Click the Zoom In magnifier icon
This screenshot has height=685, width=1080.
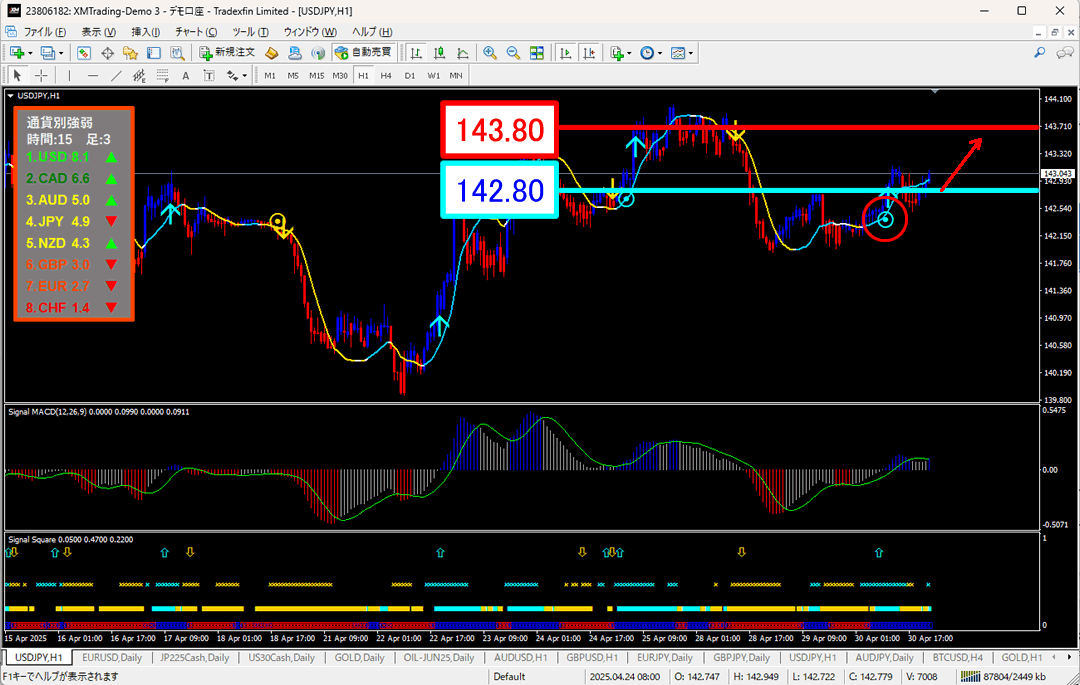(x=490, y=52)
